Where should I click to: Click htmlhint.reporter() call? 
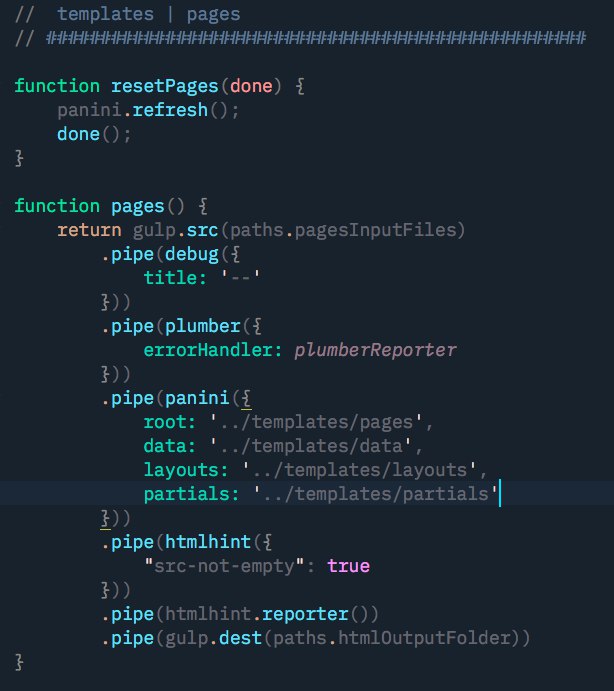tap(271, 614)
